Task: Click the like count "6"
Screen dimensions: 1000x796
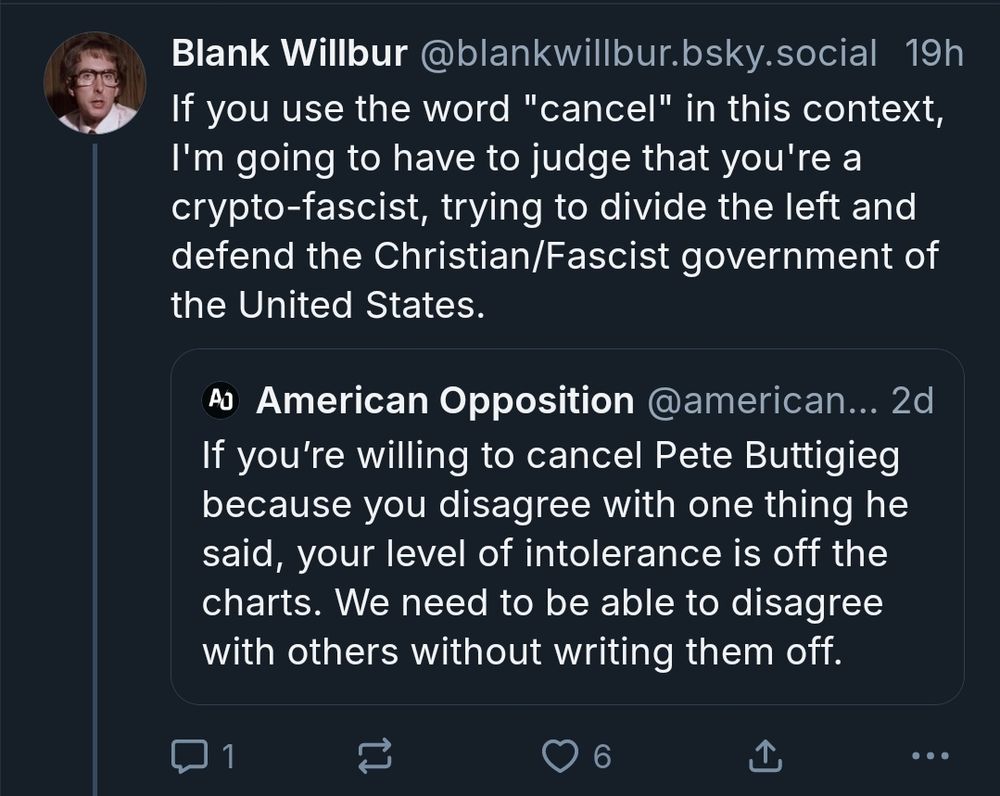Action: click(x=601, y=756)
